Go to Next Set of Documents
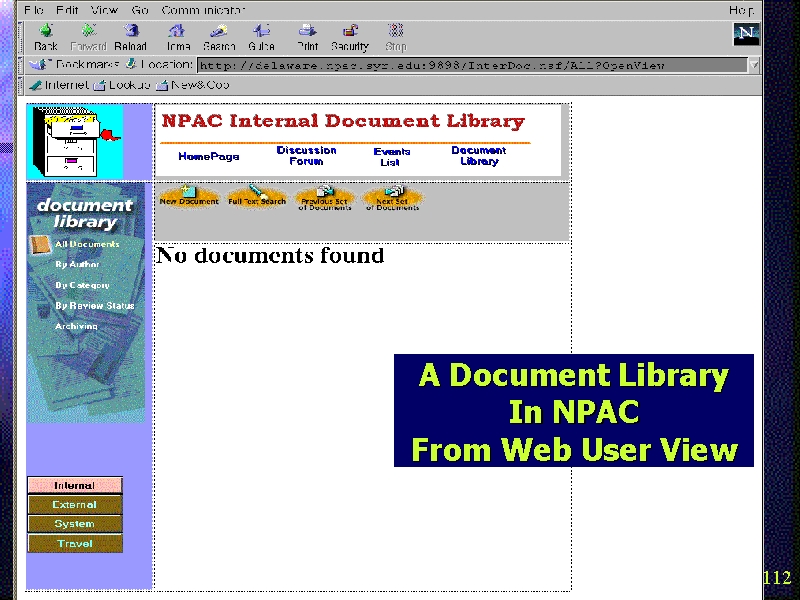Viewport: 800px width, 600px height. pos(392,198)
